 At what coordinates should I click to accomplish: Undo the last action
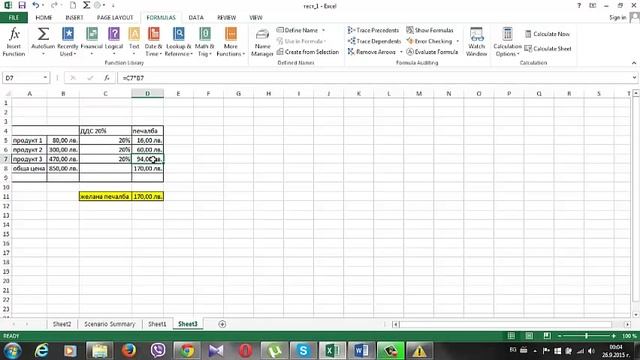coord(36,5)
